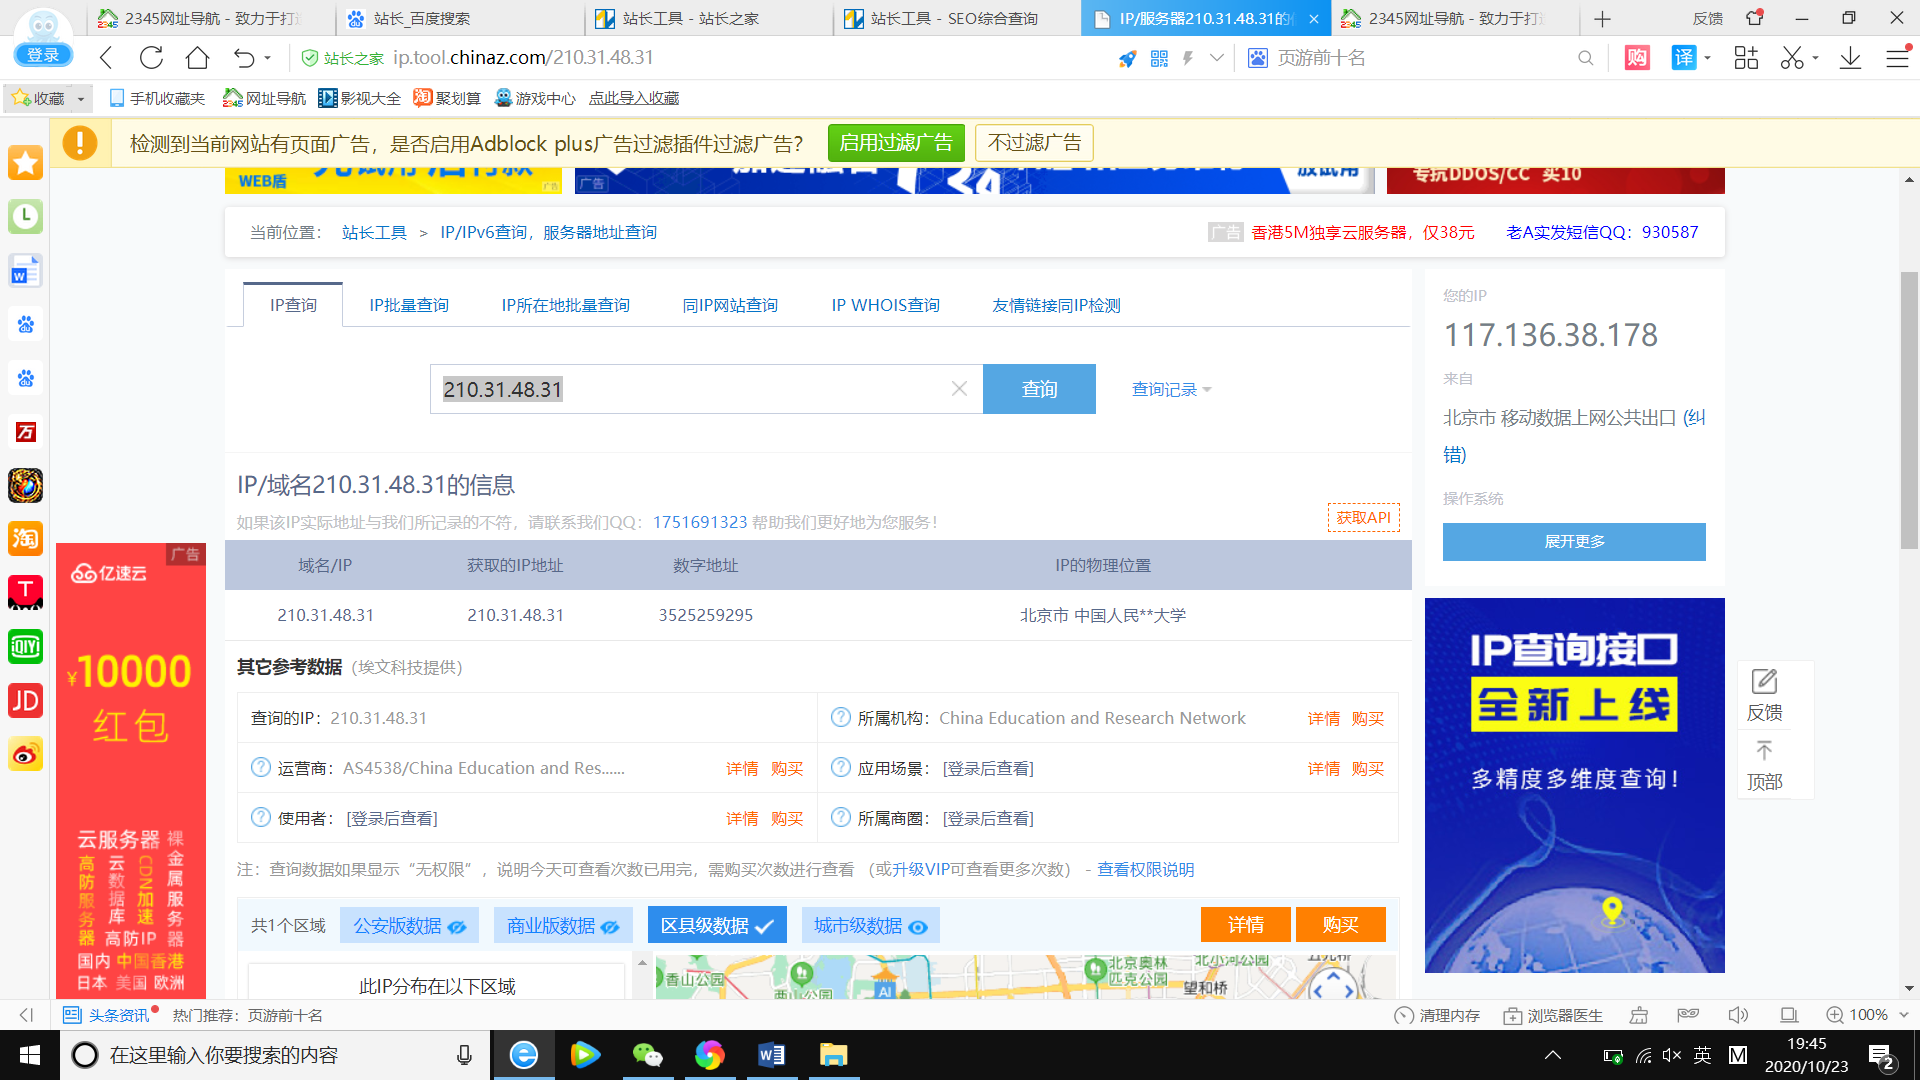1920x1080 pixels.
Task: Click the page refresh icon
Action: point(151,58)
